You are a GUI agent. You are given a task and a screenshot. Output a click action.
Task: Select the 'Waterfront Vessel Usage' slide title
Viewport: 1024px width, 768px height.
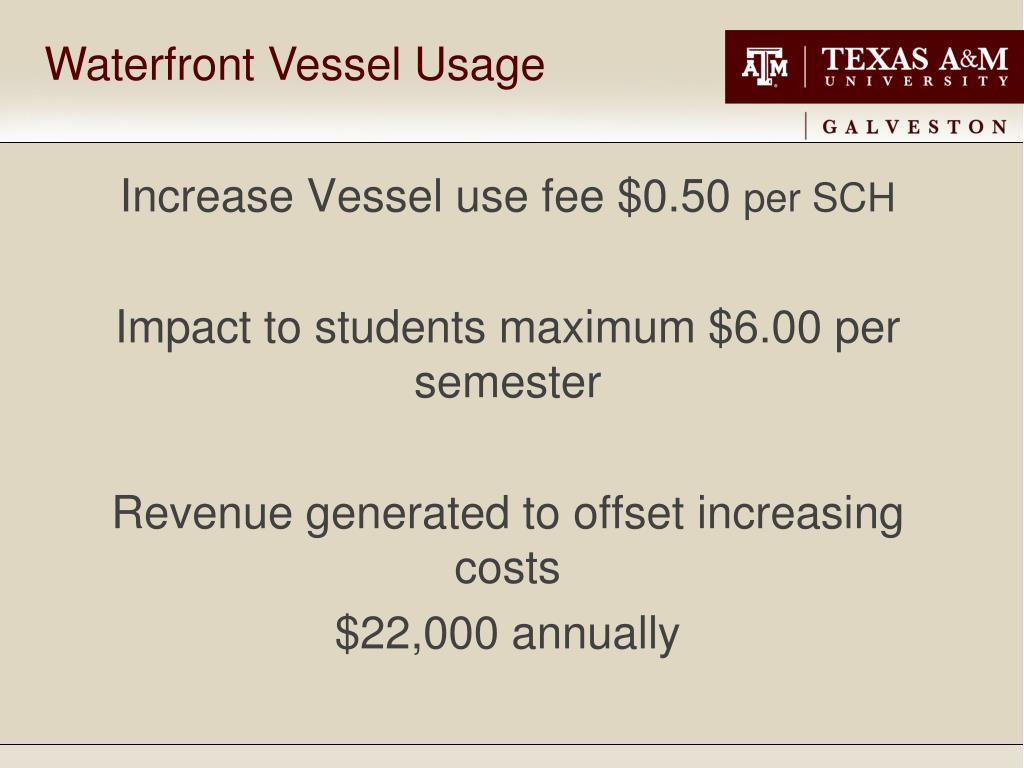(x=295, y=65)
